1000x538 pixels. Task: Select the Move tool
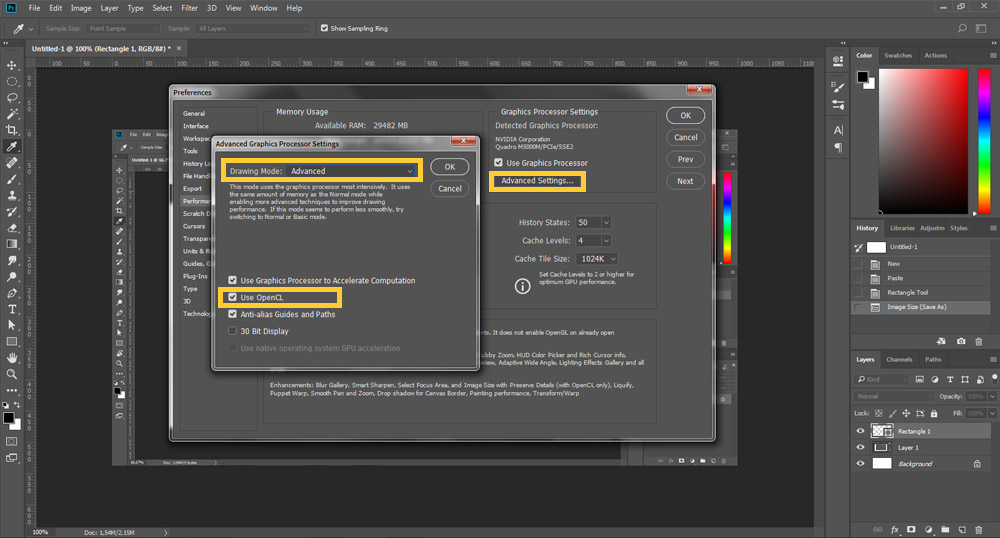[x=11, y=65]
